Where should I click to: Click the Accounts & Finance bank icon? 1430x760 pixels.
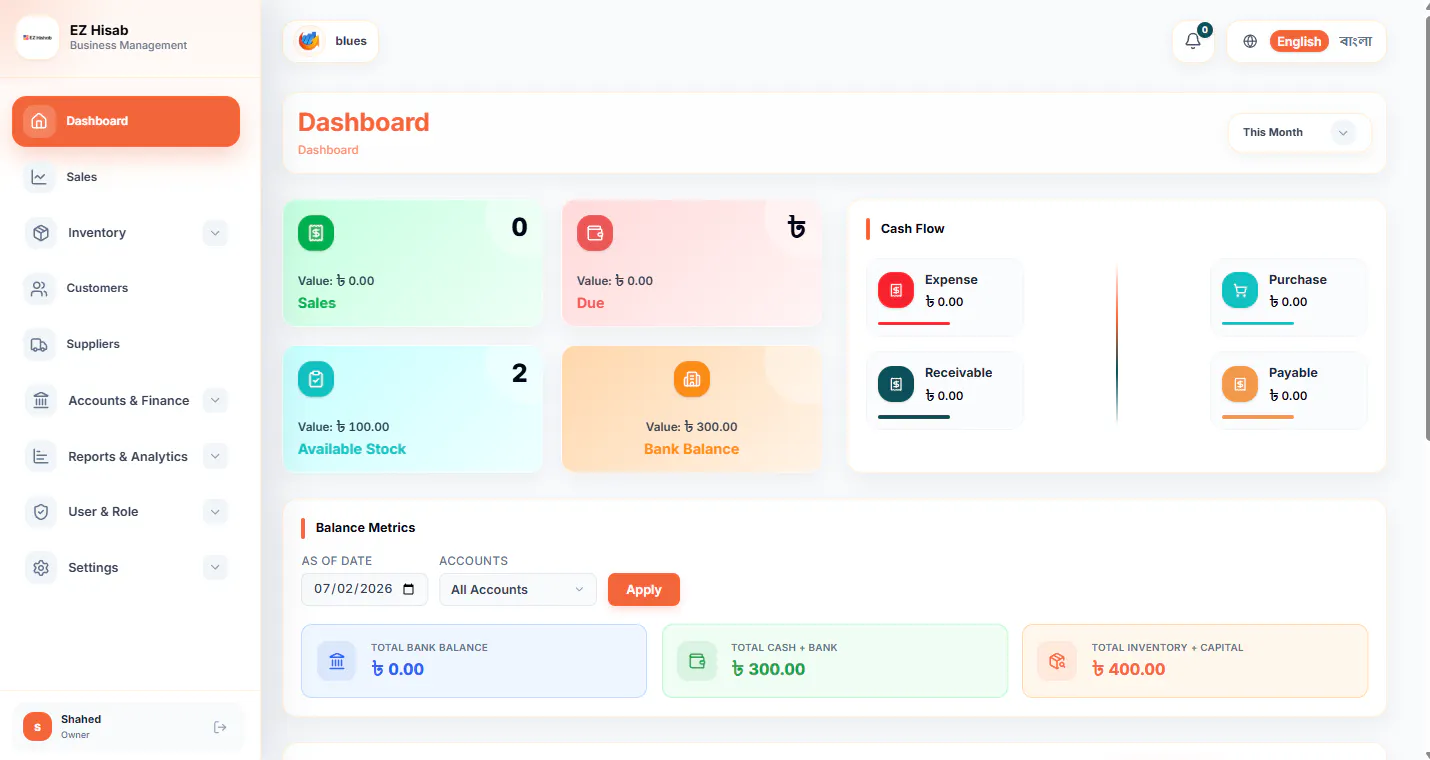[x=41, y=401]
